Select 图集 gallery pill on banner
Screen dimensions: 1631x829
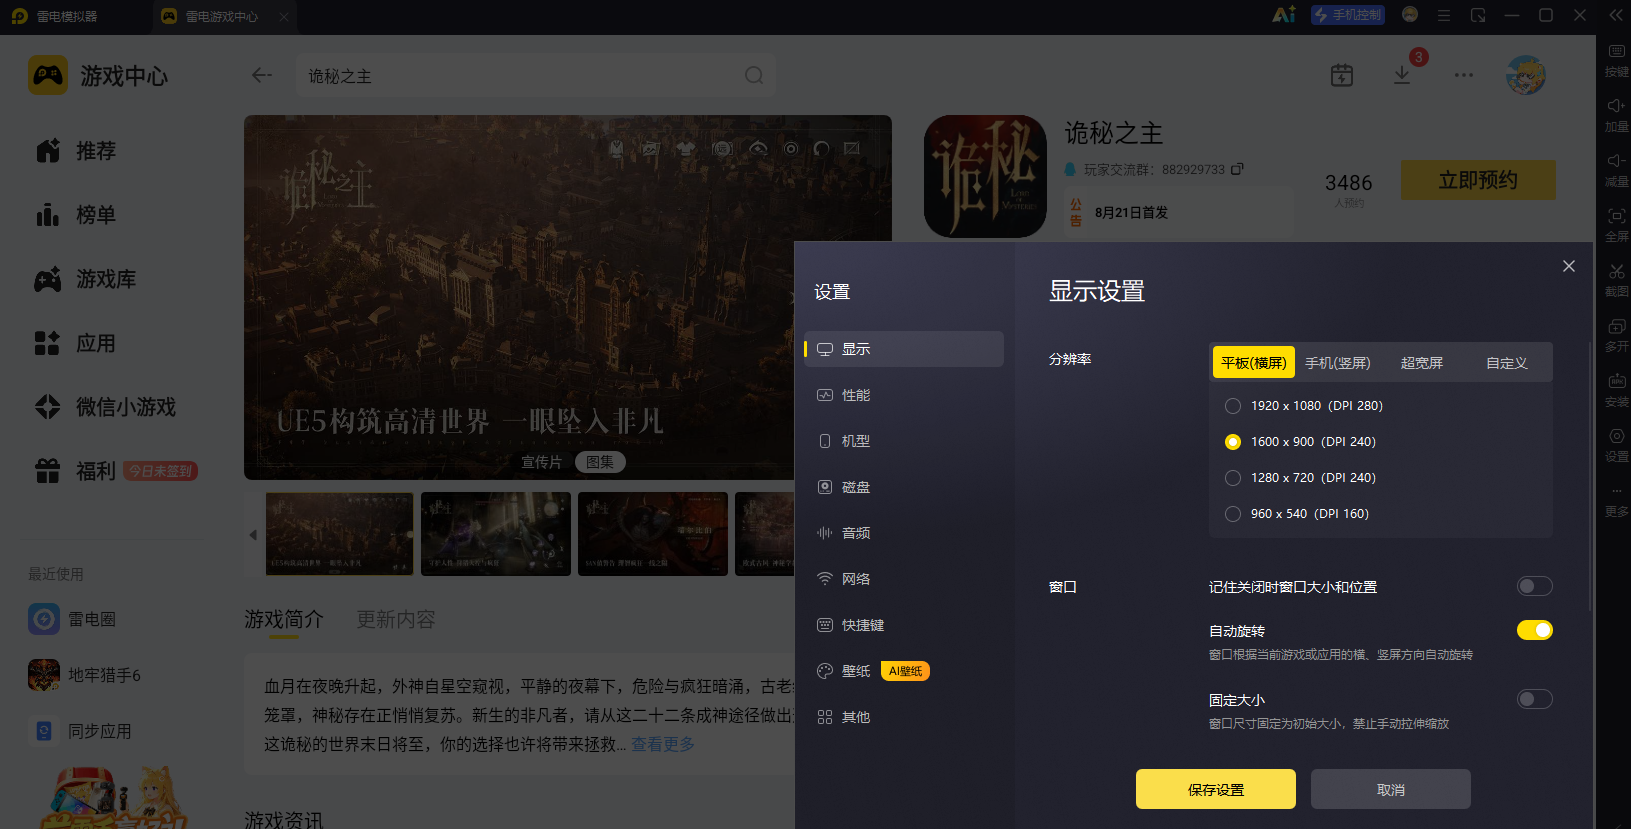[x=600, y=462]
